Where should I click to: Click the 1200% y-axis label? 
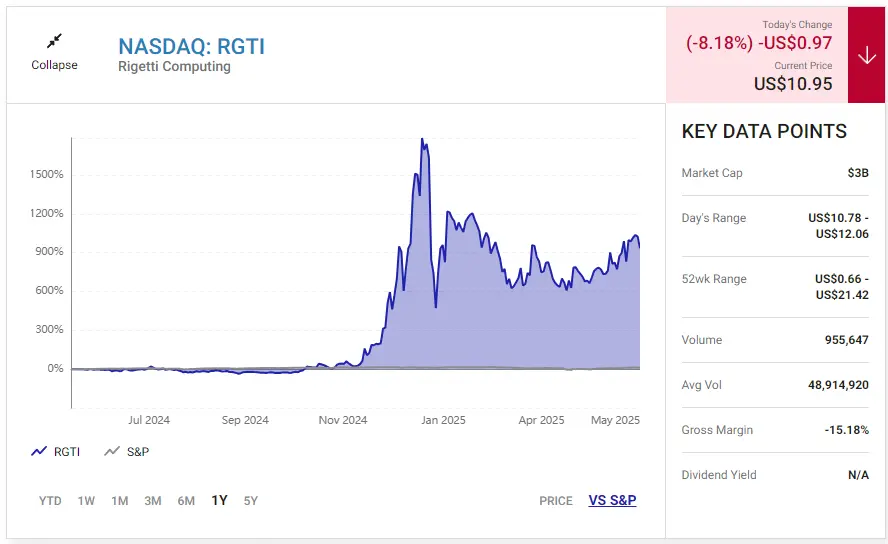[46, 213]
